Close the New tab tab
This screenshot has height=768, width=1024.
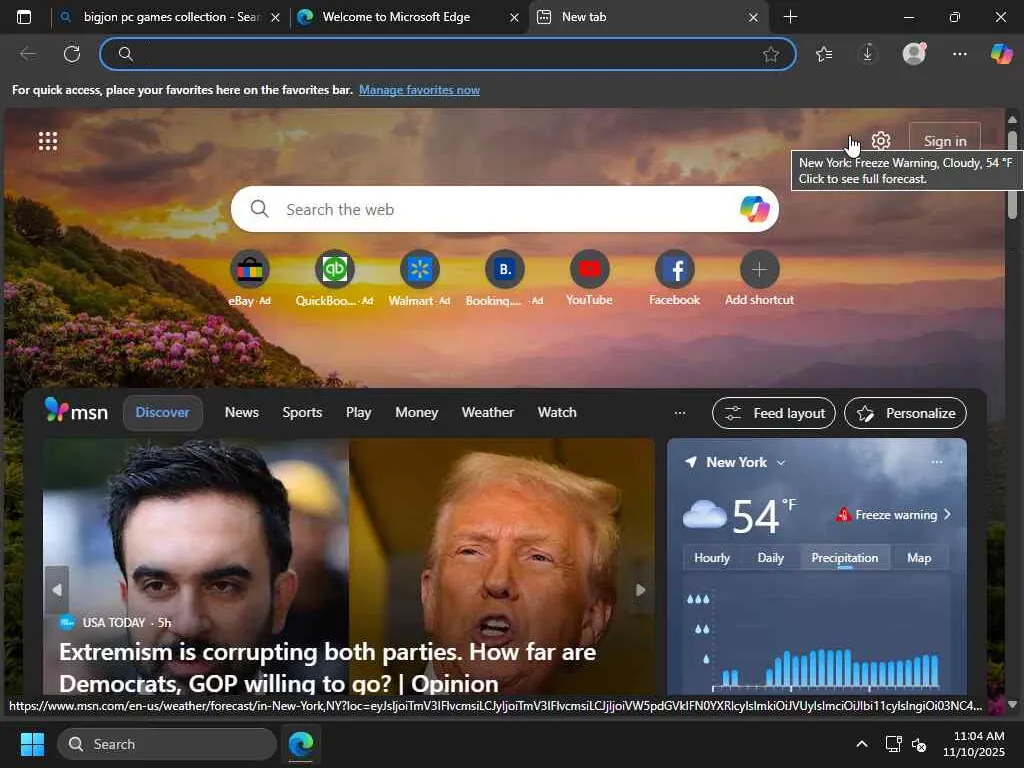753,17
